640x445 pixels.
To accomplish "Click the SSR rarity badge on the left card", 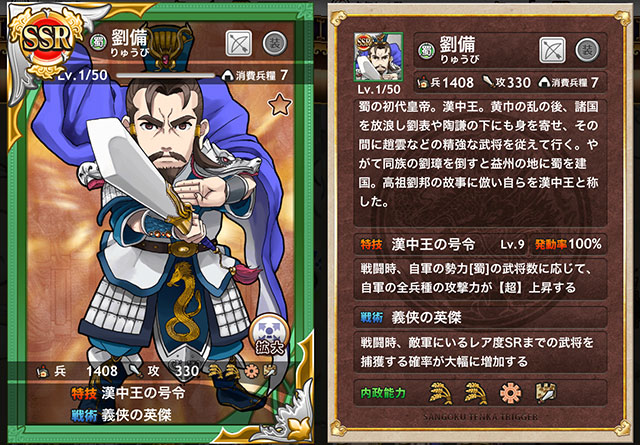I will pos(47,41).
